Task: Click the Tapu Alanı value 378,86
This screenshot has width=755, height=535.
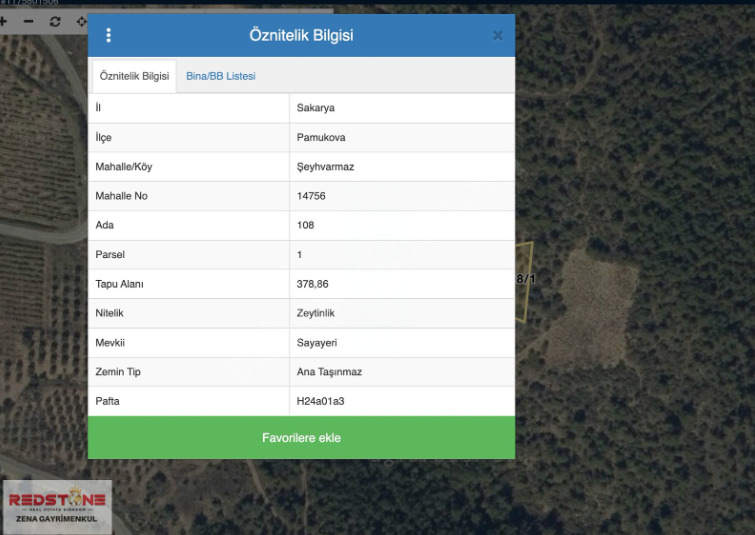Action: pos(313,284)
